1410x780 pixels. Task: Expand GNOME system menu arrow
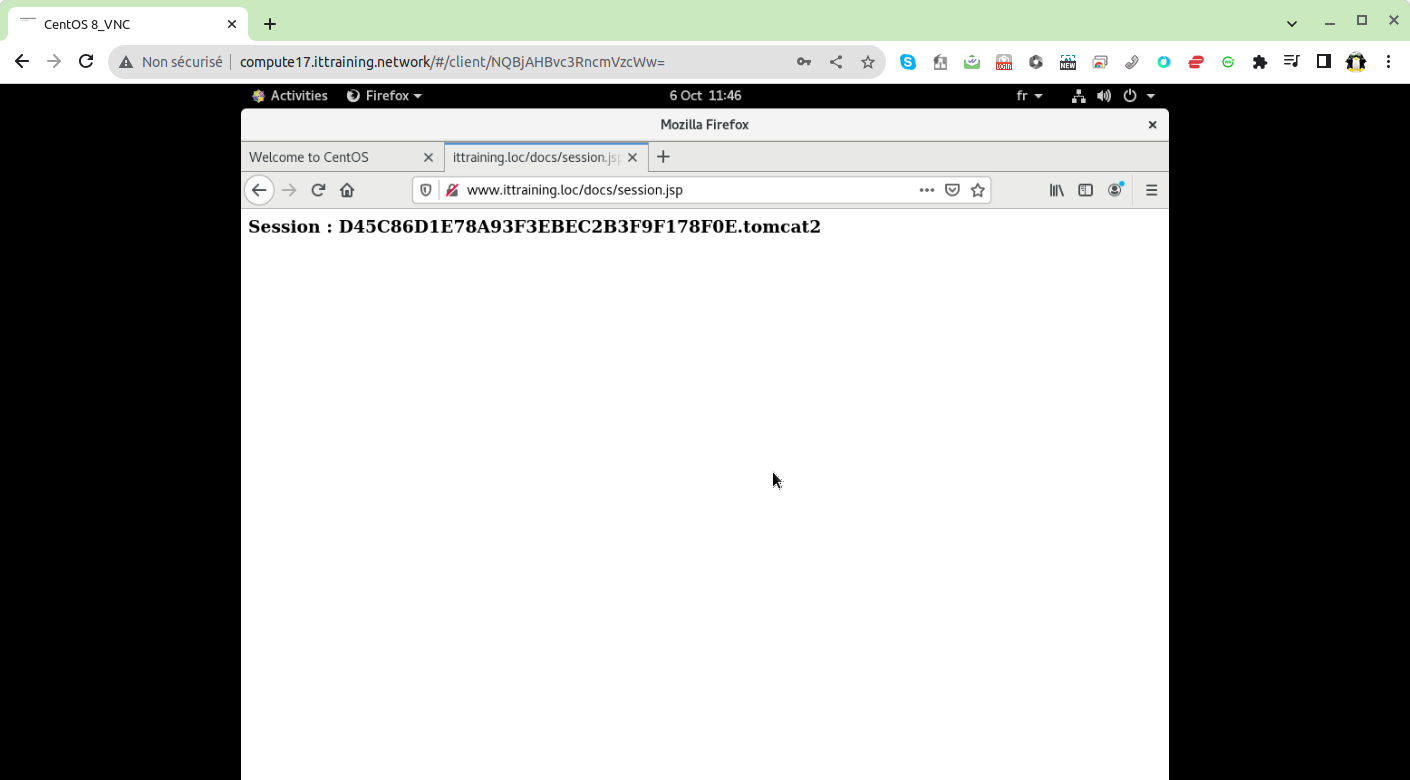pos(1151,96)
